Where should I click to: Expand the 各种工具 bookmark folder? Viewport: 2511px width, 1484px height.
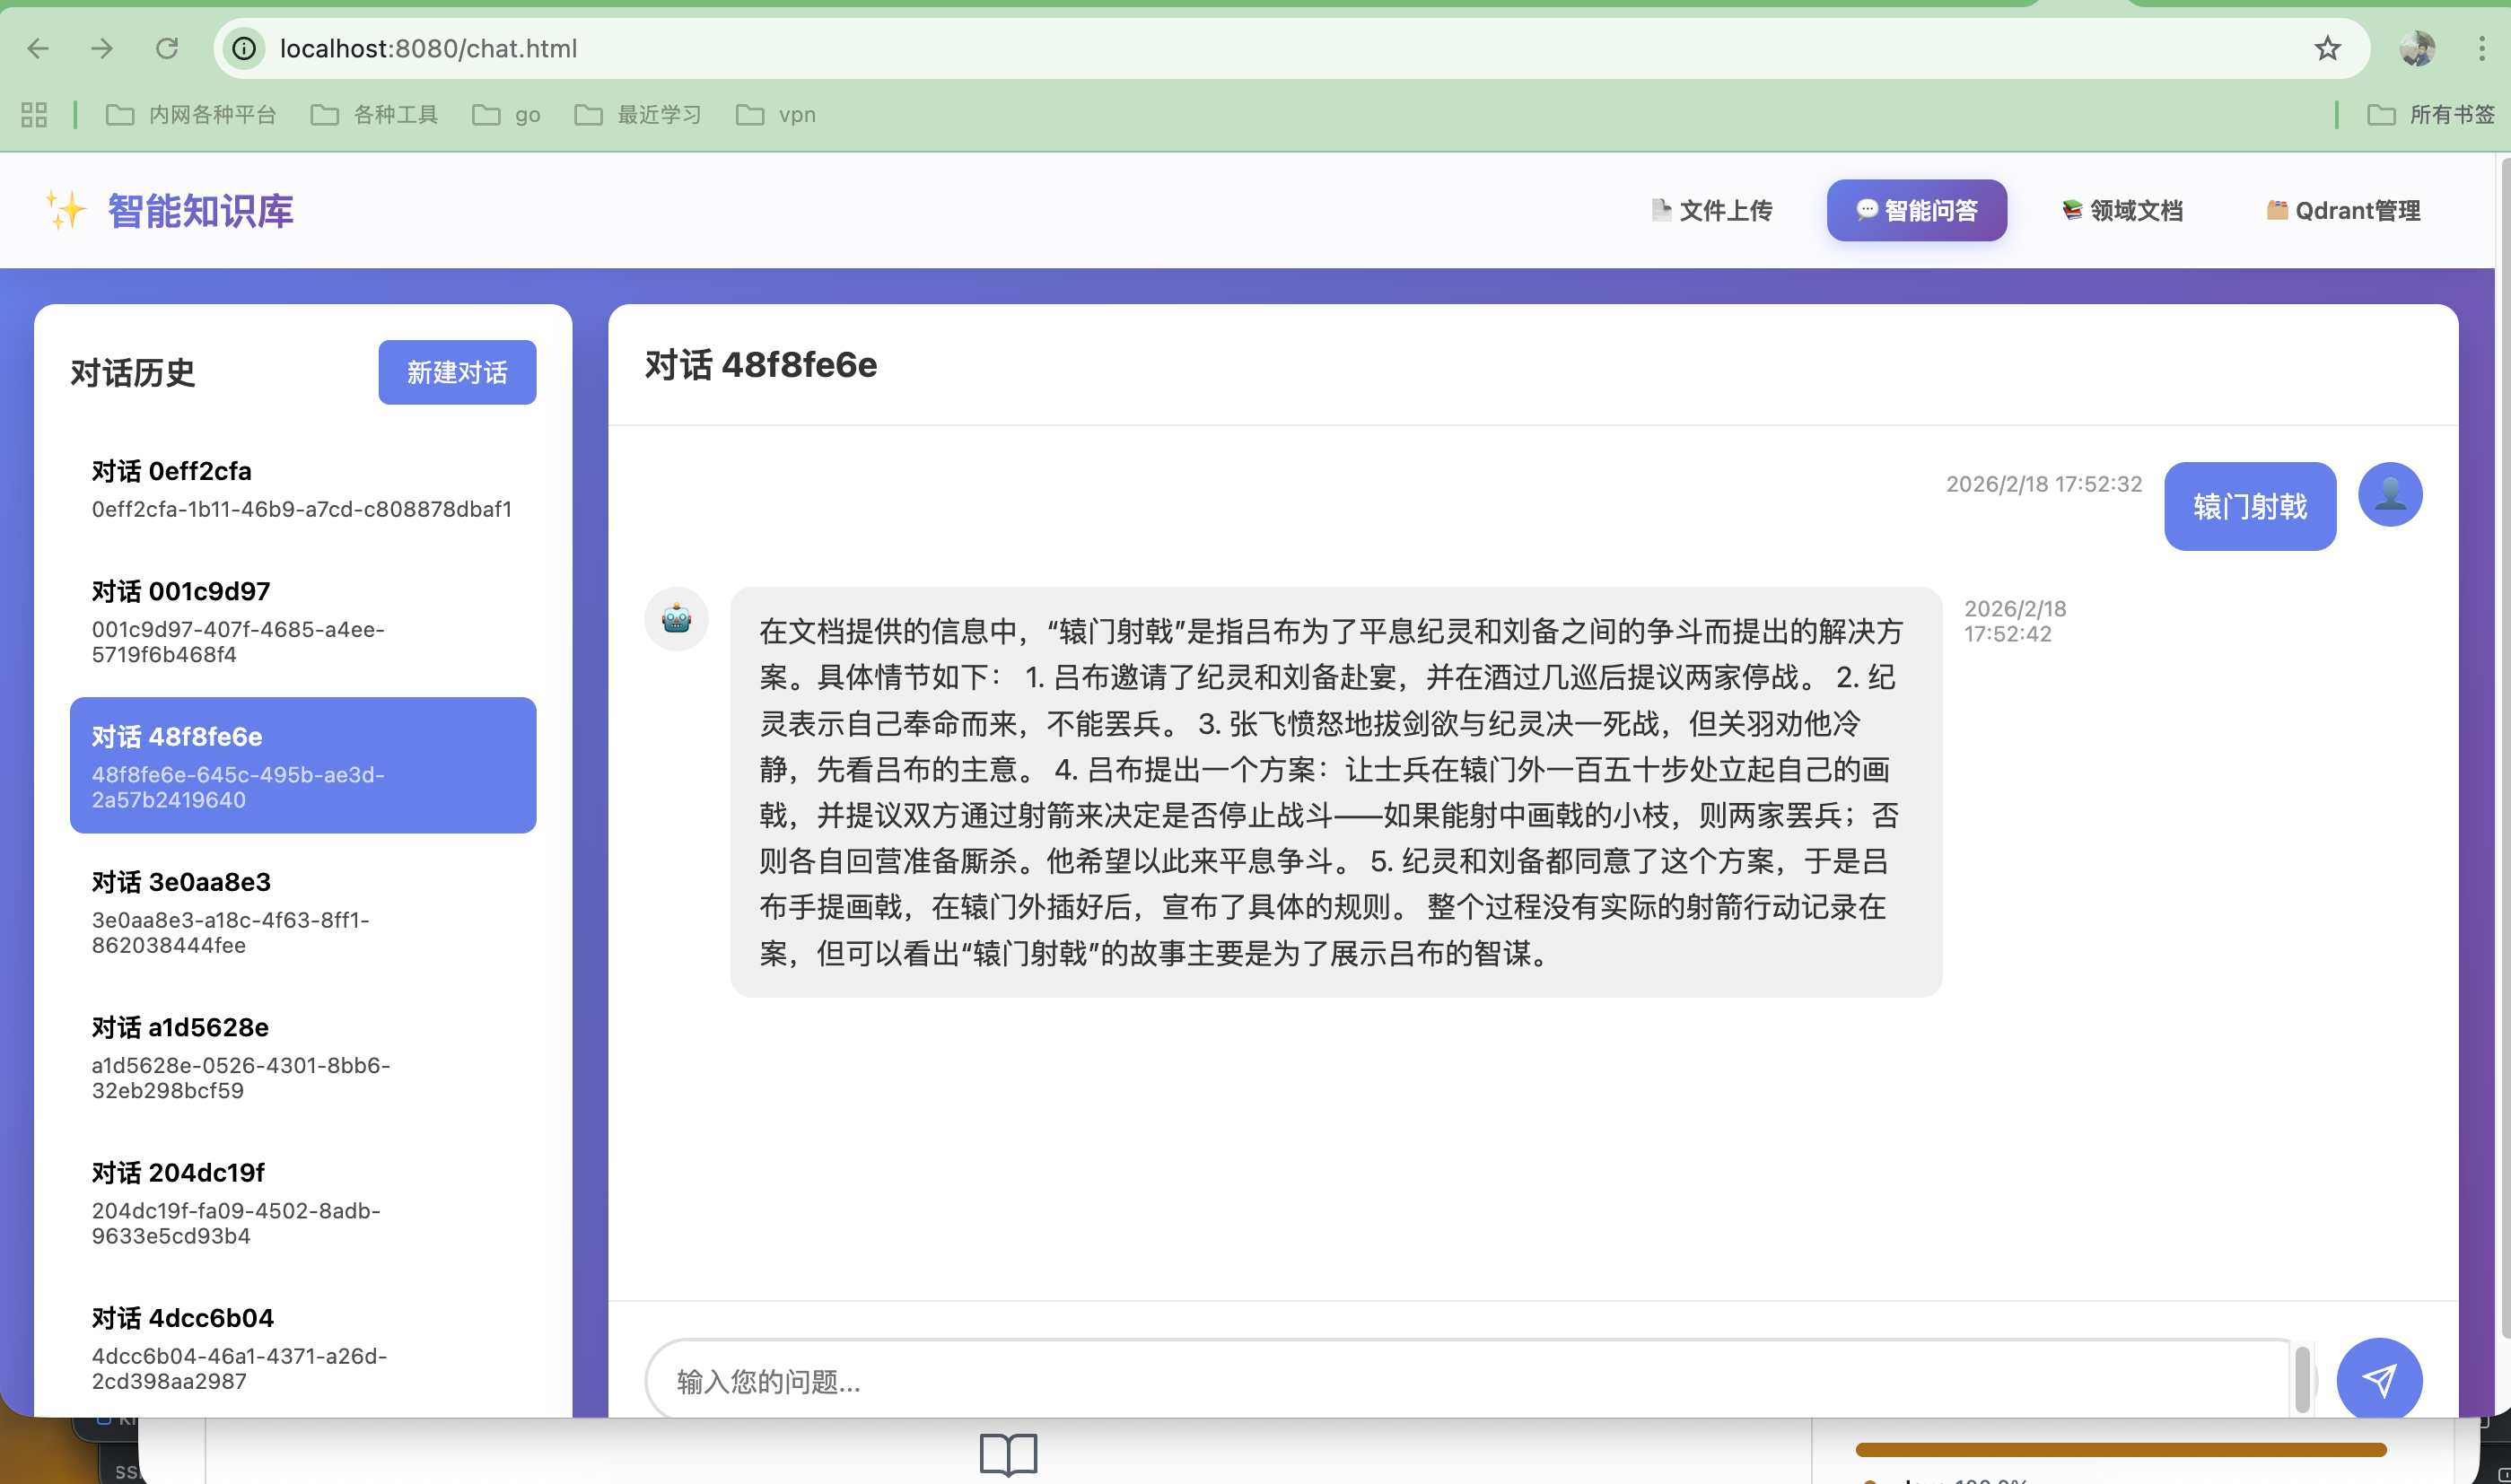point(375,115)
